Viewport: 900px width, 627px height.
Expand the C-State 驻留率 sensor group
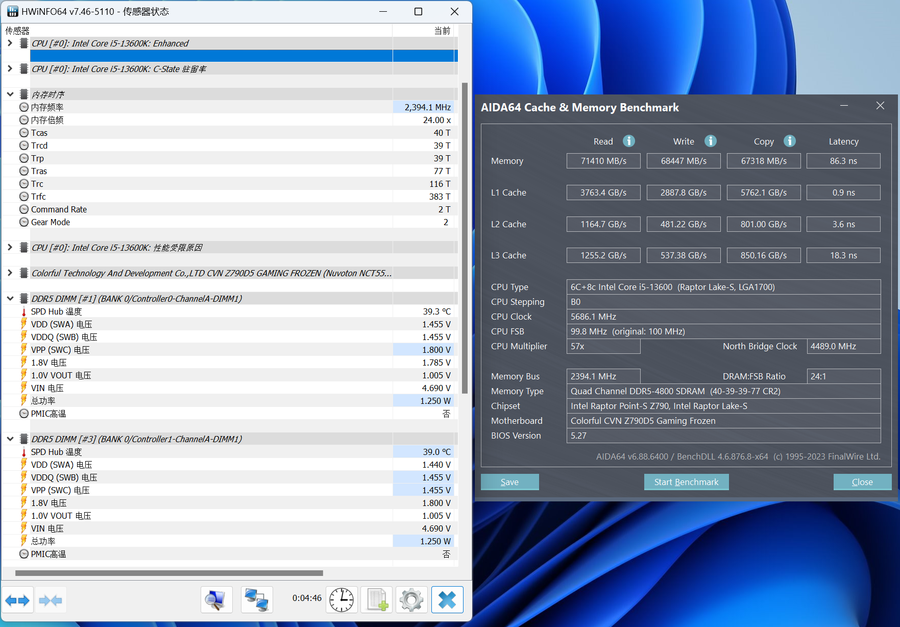coord(10,69)
